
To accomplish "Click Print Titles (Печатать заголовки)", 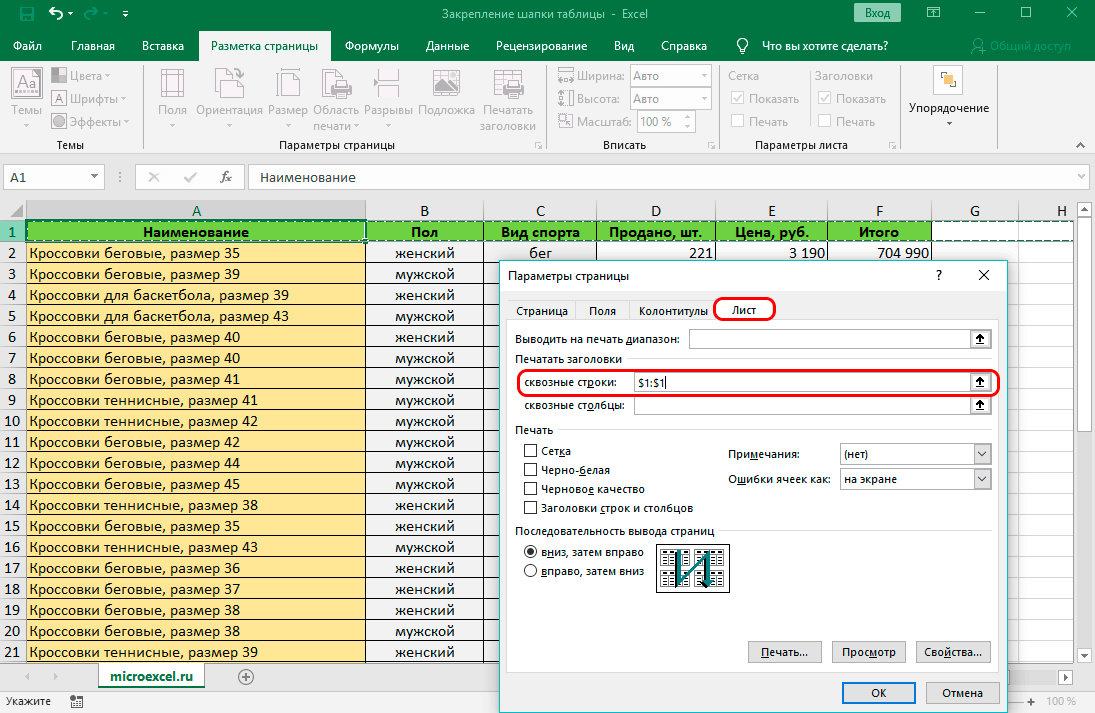I will tap(508, 99).
